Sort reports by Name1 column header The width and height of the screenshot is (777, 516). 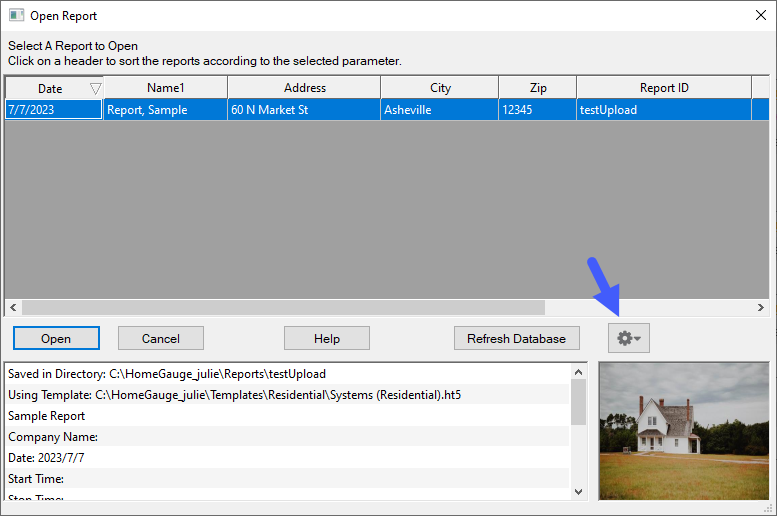pos(166,88)
